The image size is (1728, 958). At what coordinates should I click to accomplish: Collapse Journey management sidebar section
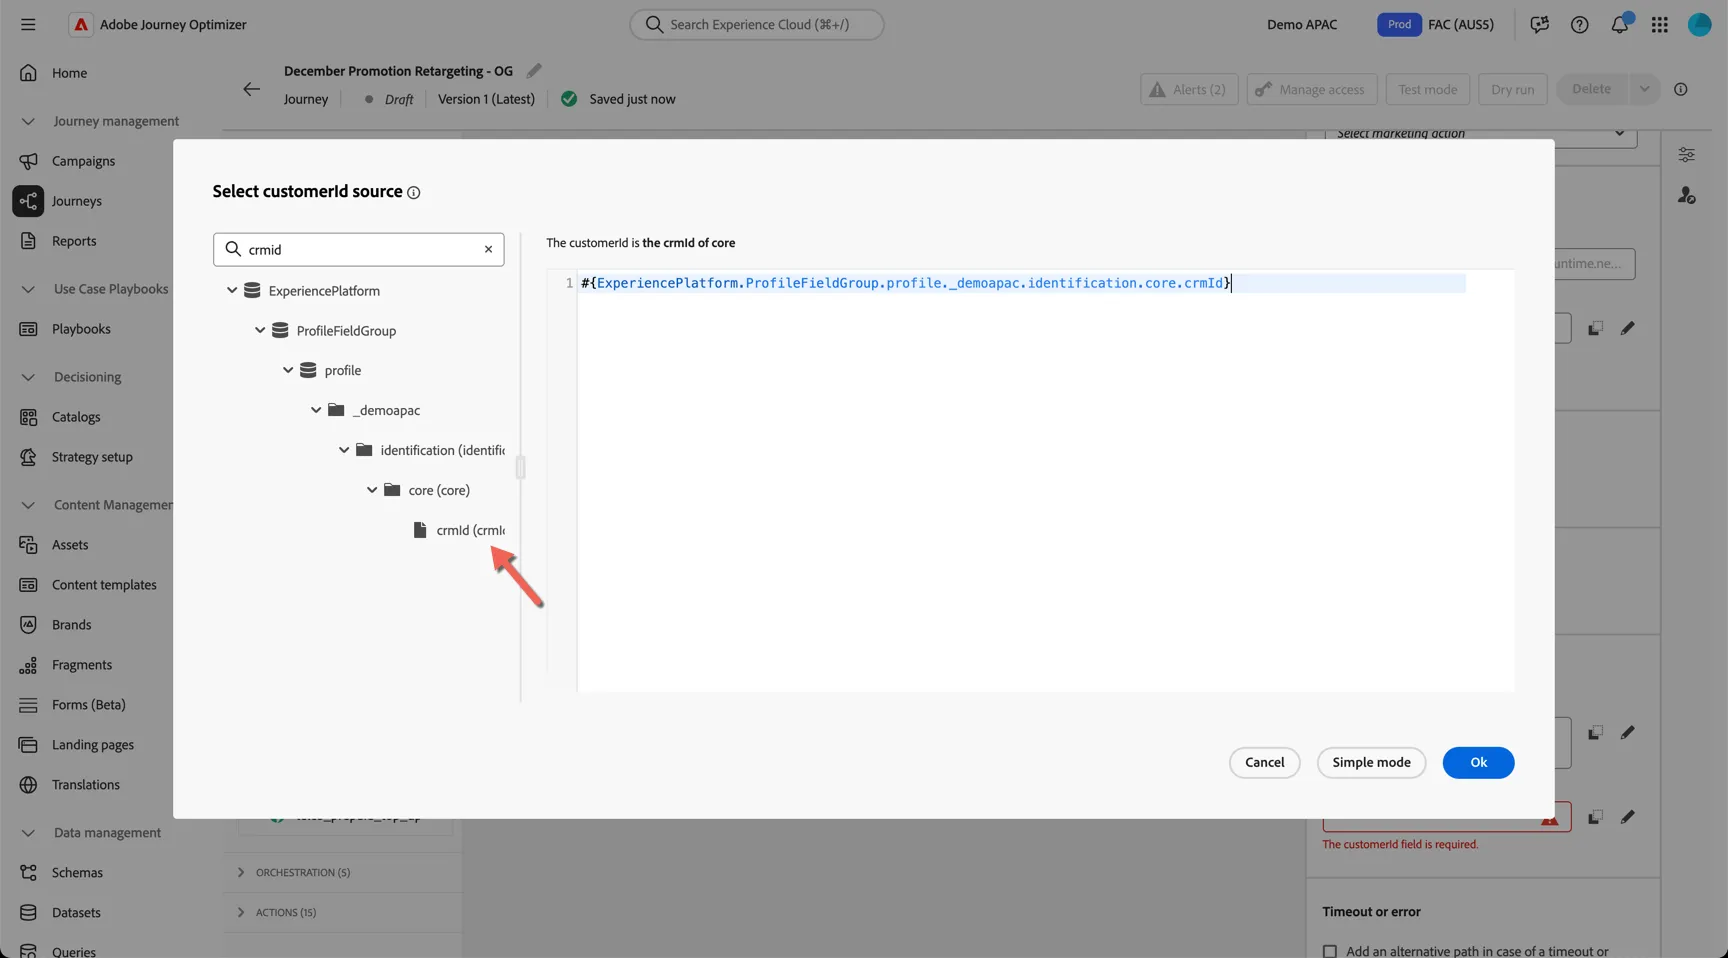28,121
